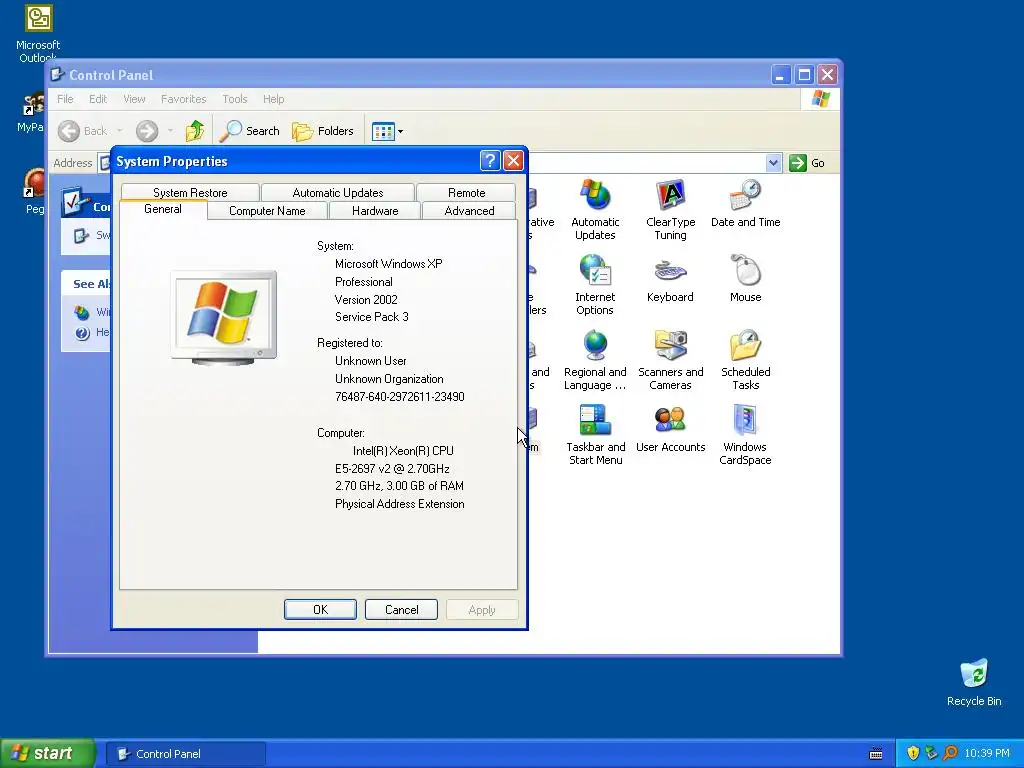The height and width of the screenshot is (768, 1024).
Task: Click the Up folder toolbar icon
Action: click(x=195, y=131)
